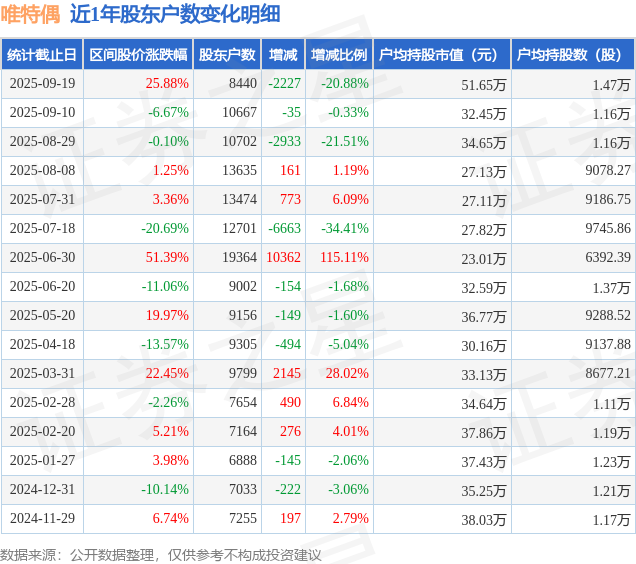The height and width of the screenshot is (564, 636).
Task: Click price change 25.88%
Action: (167, 83)
